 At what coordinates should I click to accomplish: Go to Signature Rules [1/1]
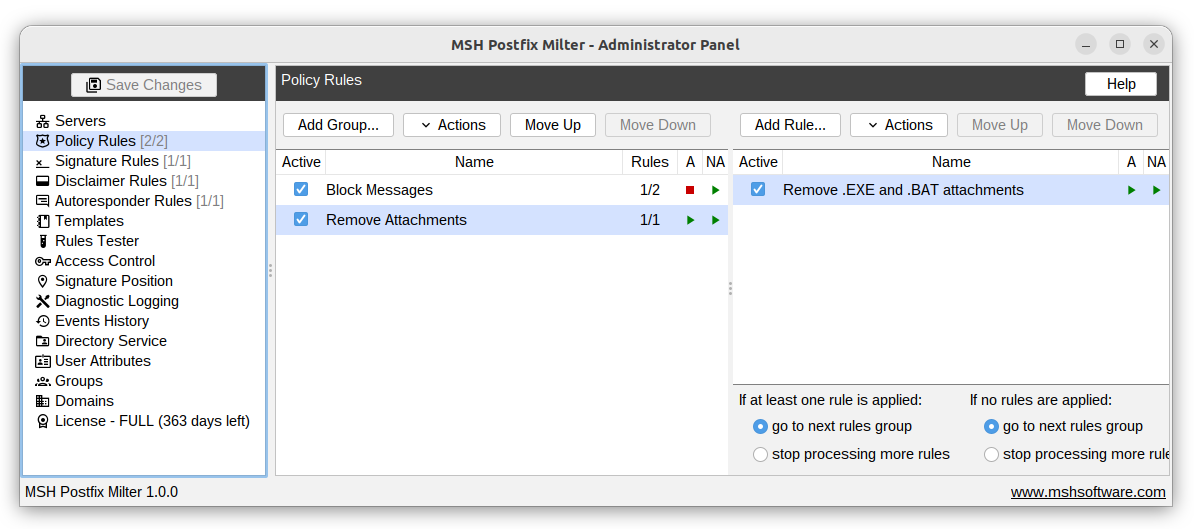123,161
